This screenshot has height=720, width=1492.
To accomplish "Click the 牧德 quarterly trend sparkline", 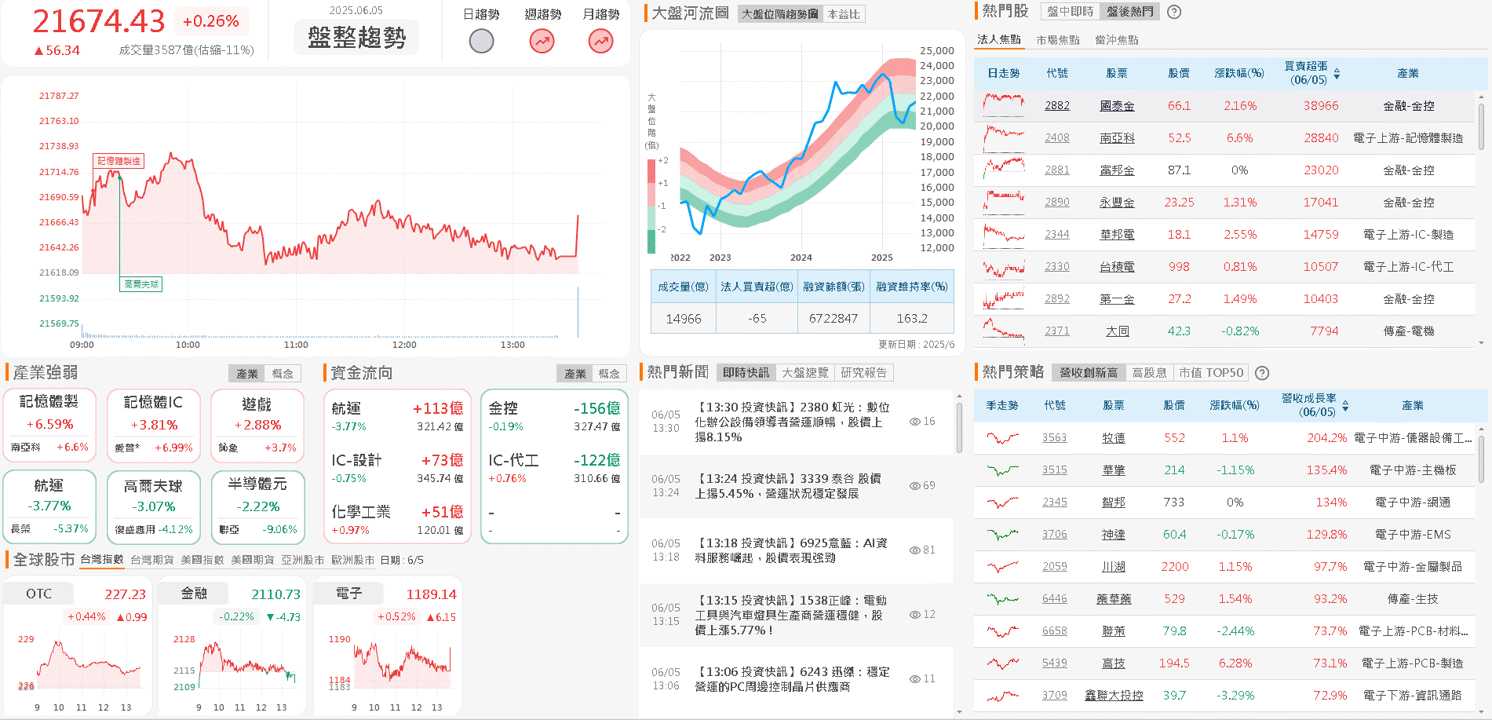I will click(x=1003, y=438).
